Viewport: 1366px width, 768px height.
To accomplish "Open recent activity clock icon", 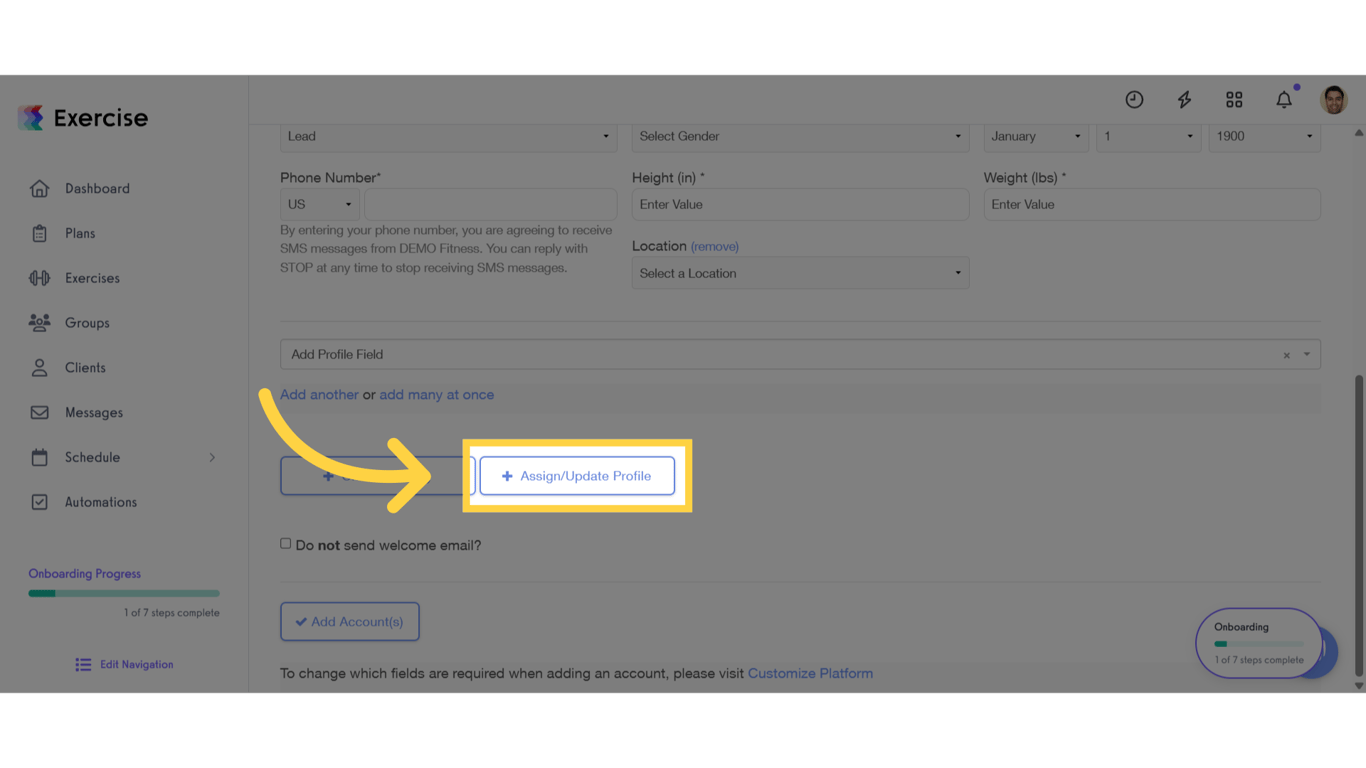I will (1134, 99).
